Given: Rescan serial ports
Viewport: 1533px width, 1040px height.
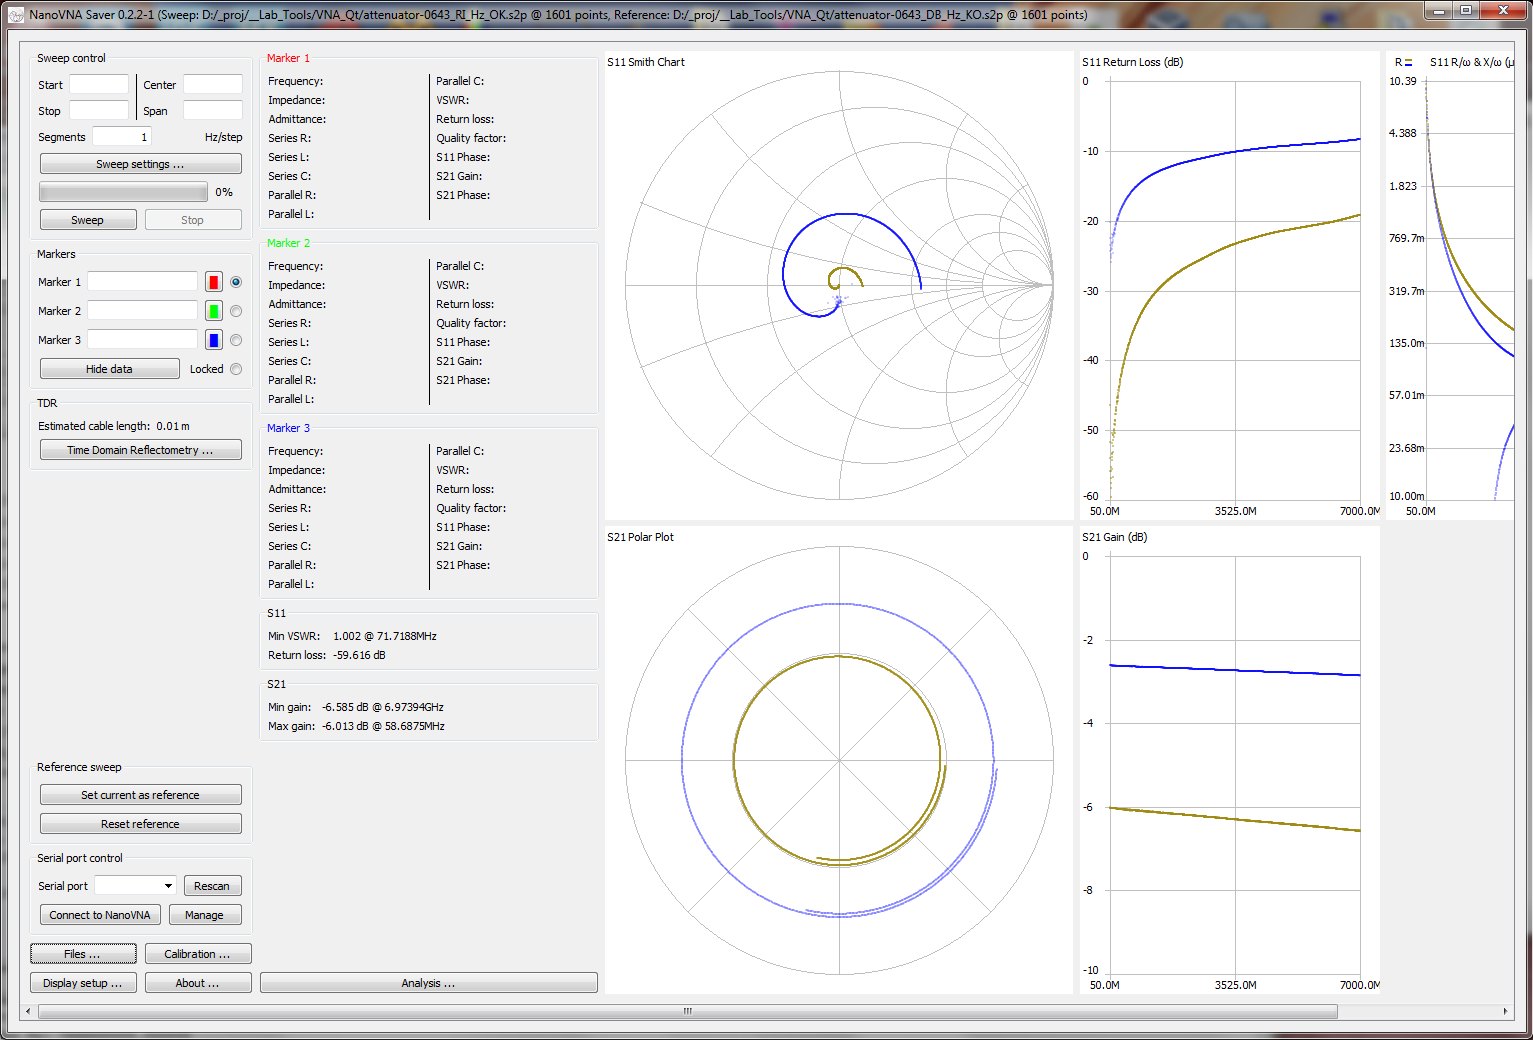Looking at the screenshot, I should (x=212, y=885).
